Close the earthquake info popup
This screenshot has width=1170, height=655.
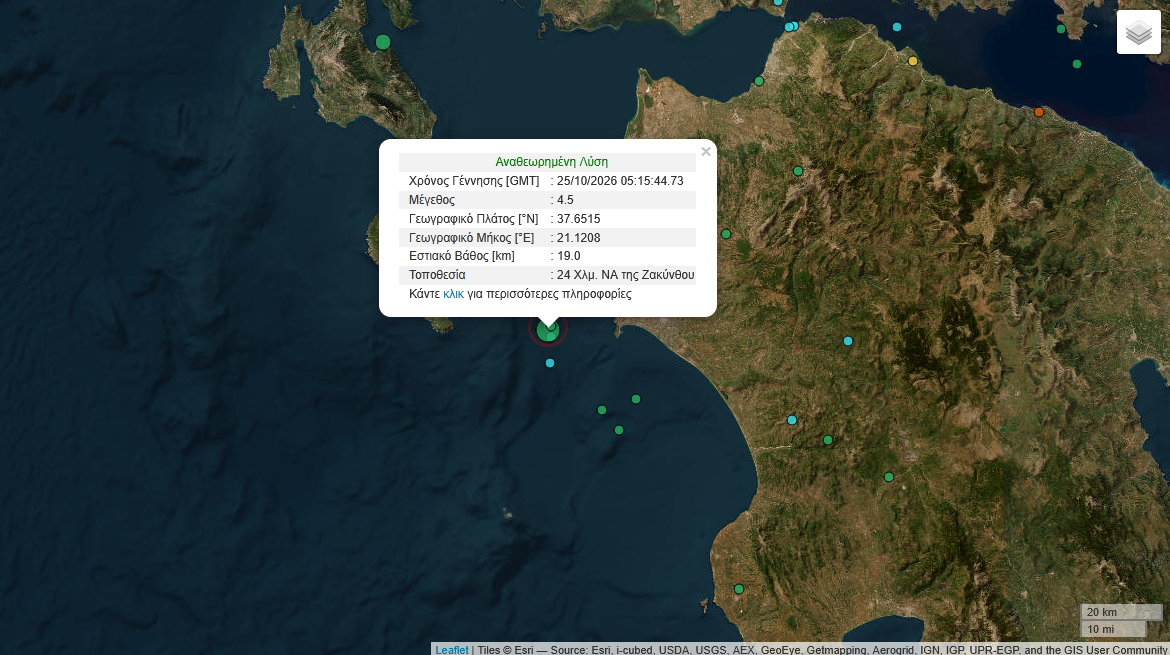point(706,151)
